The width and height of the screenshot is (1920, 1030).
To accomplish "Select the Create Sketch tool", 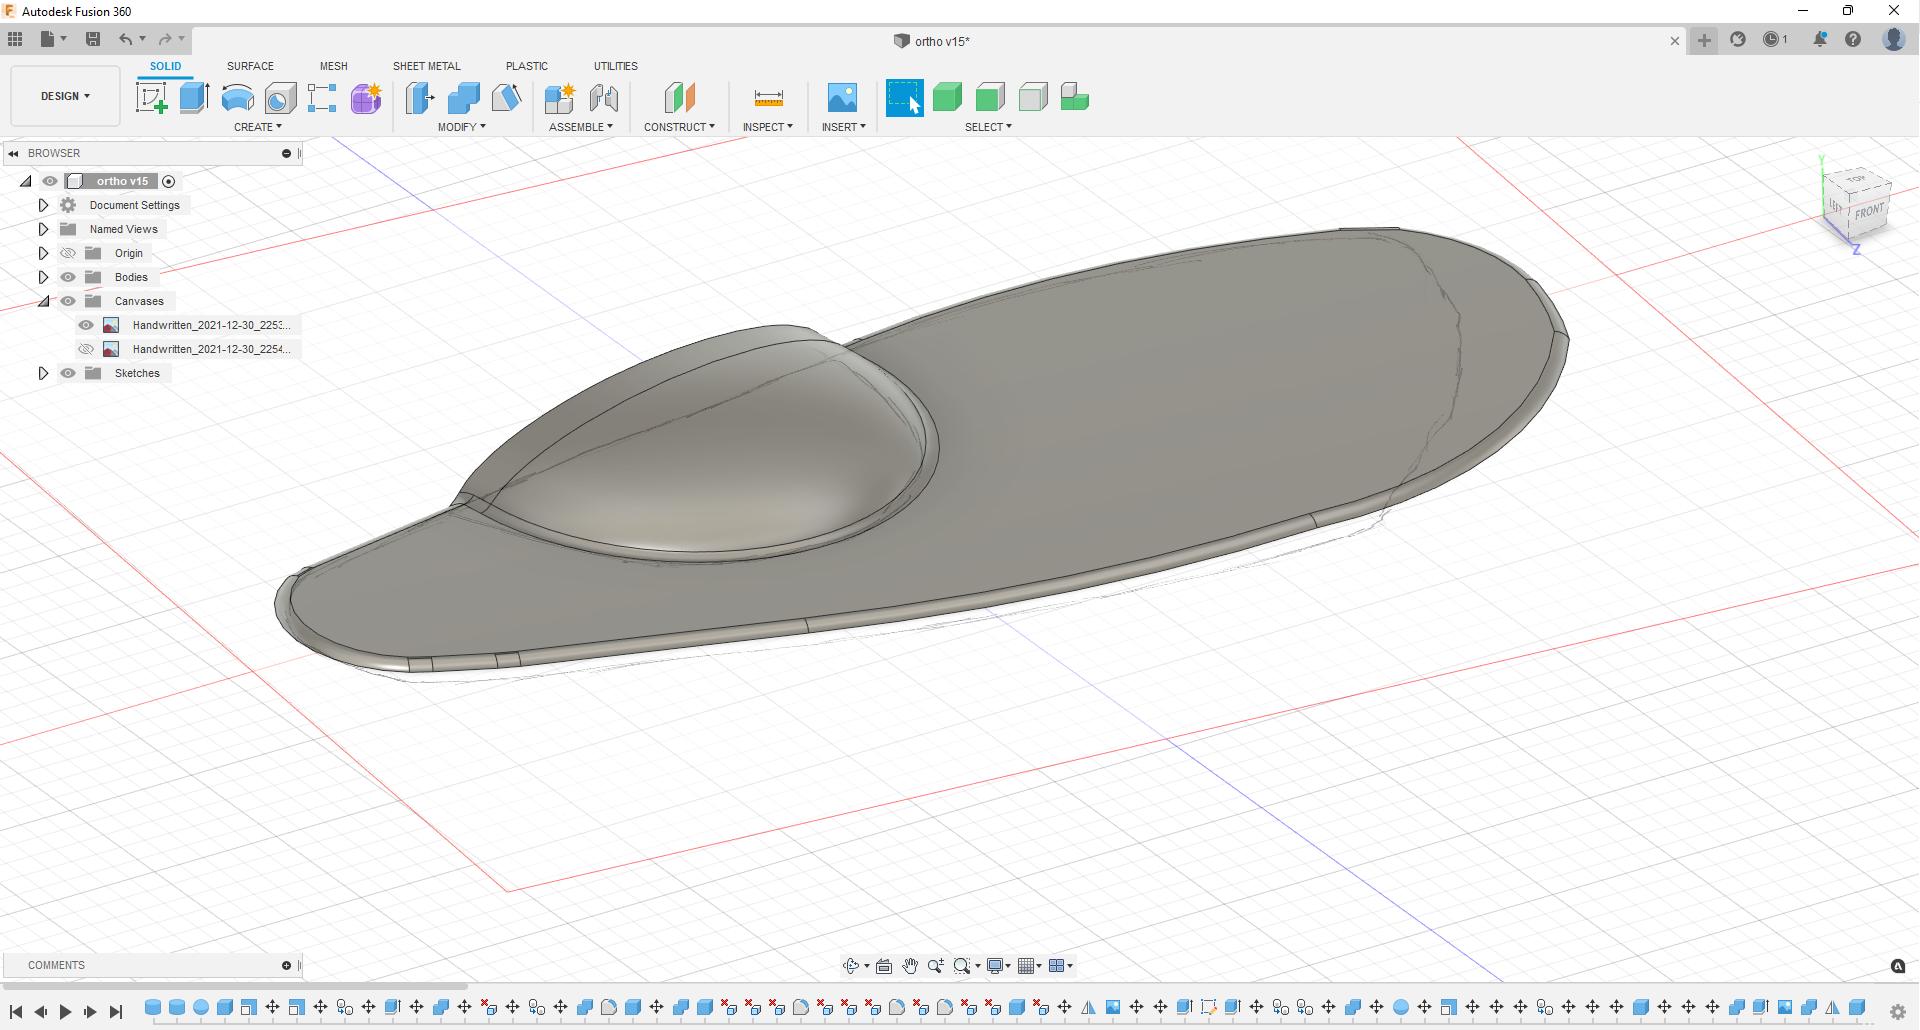I will pyautogui.click(x=152, y=97).
